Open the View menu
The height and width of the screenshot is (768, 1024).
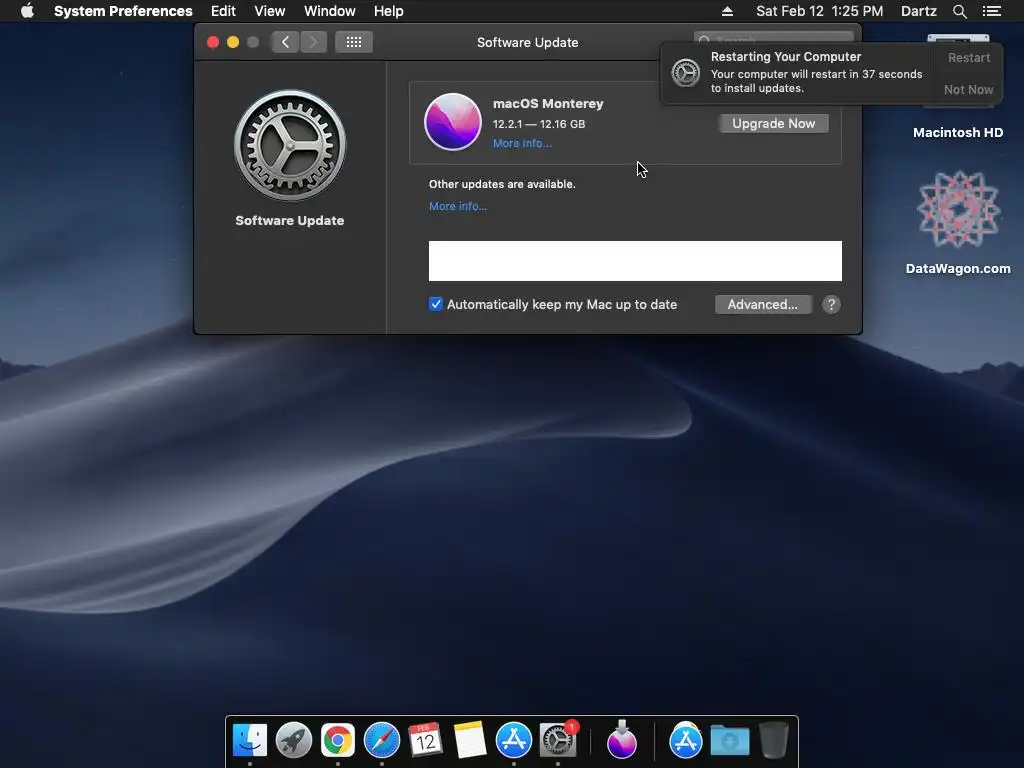coord(270,11)
